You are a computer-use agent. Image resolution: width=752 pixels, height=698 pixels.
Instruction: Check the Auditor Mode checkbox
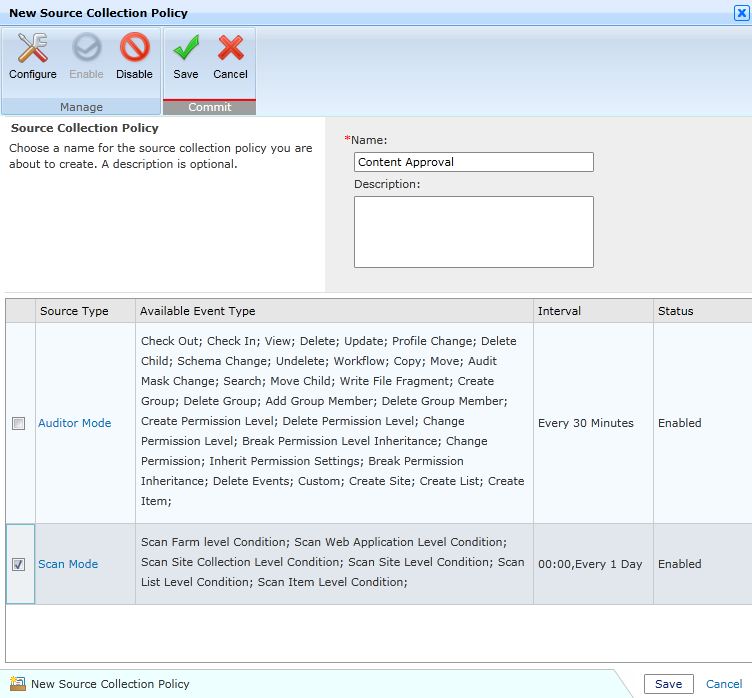pos(19,423)
